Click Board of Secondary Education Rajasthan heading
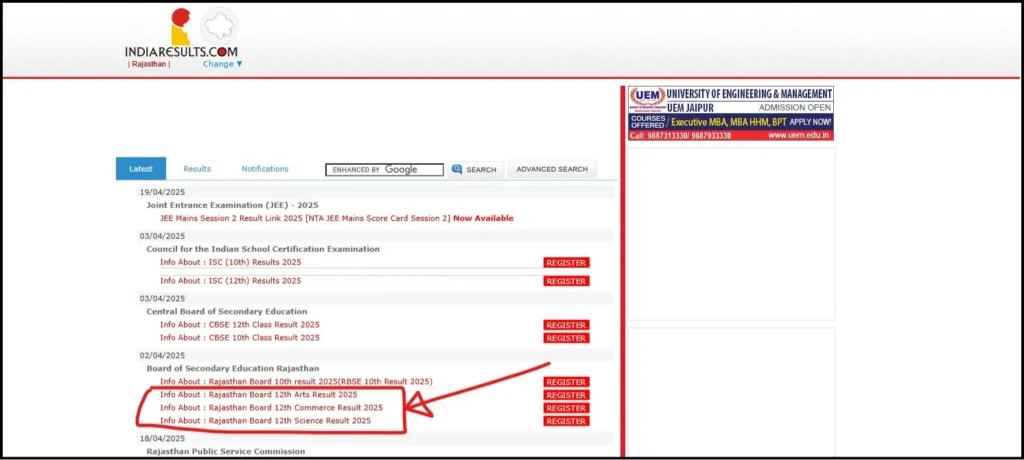 232,368
